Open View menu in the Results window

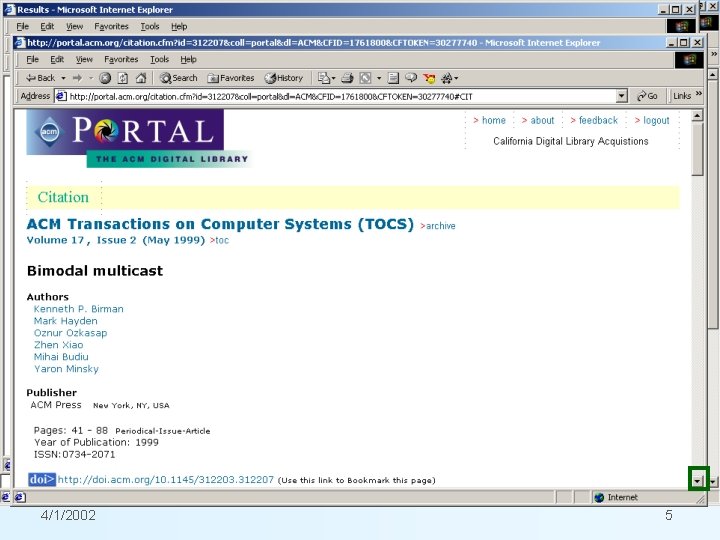(74, 26)
